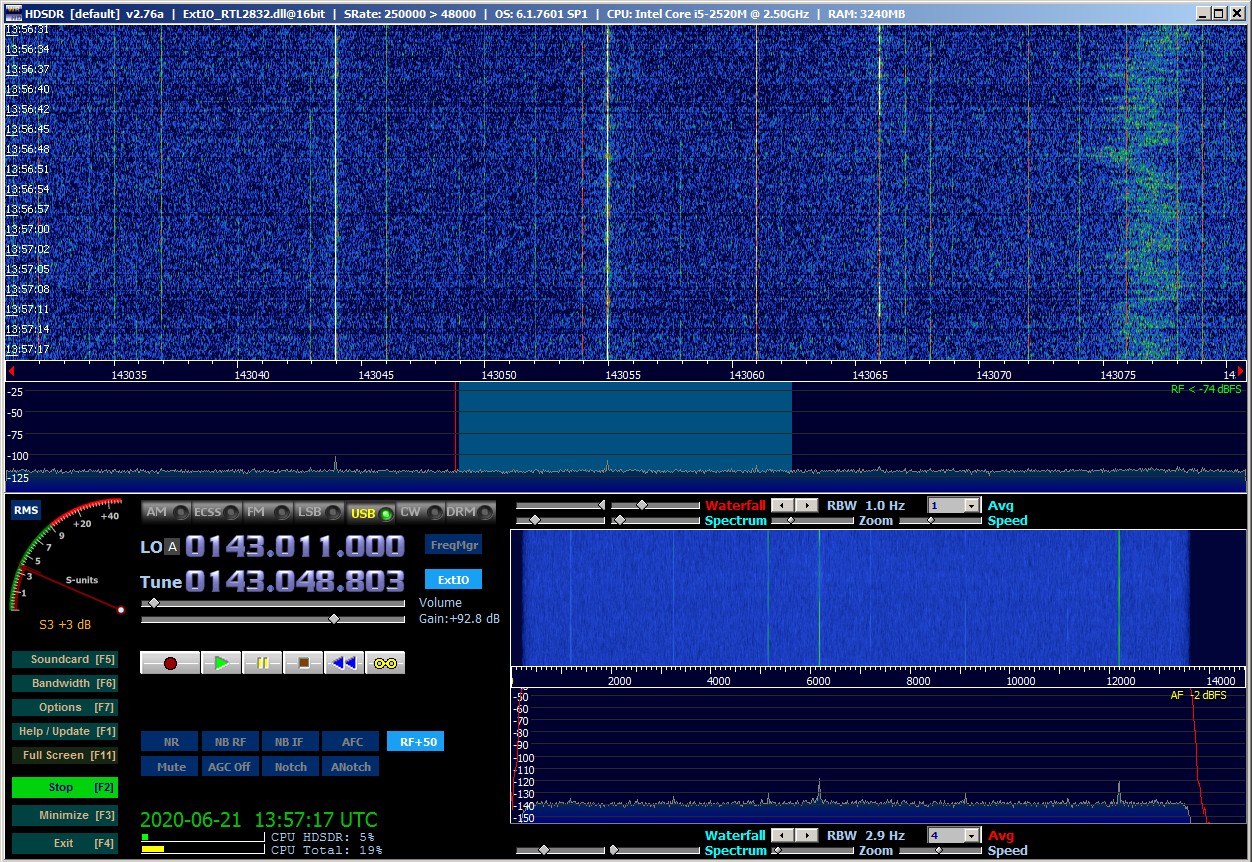Toggle the RMS meter mode button
The height and width of the screenshot is (862, 1252).
[26, 511]
